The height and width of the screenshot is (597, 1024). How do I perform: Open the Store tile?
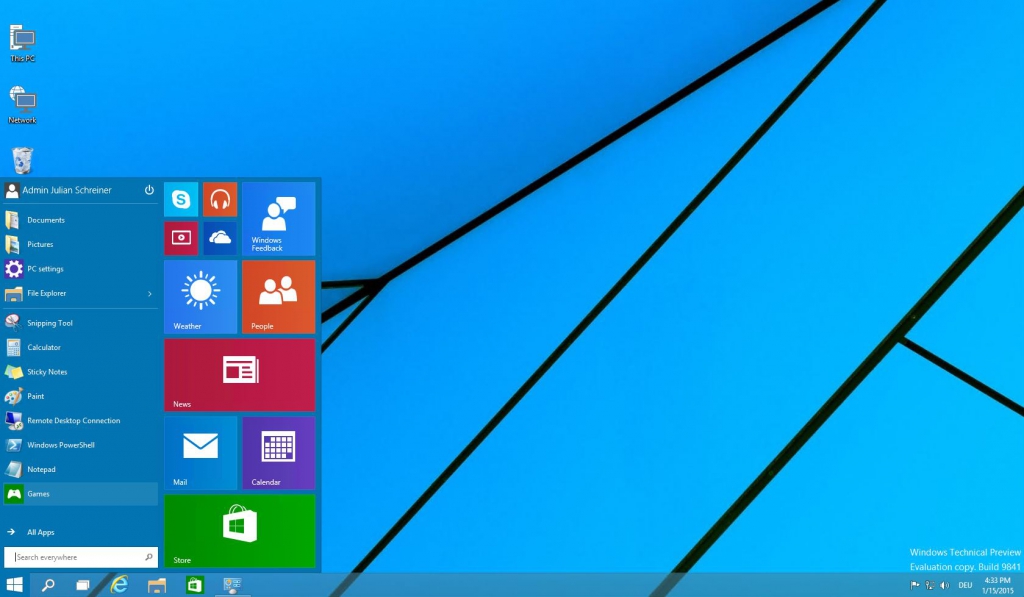click(x=240, y=530)
